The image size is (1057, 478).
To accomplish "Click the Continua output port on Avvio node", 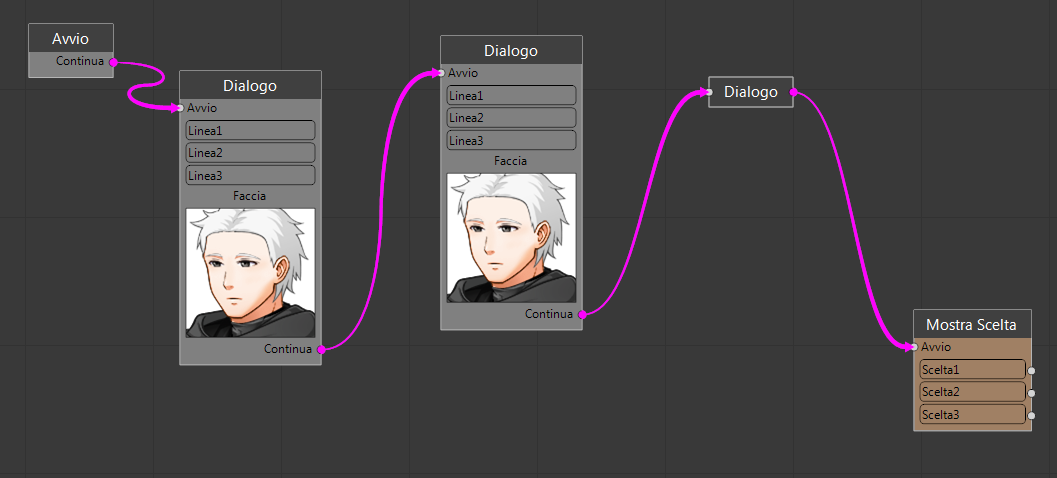I will [x=113, y=62].
